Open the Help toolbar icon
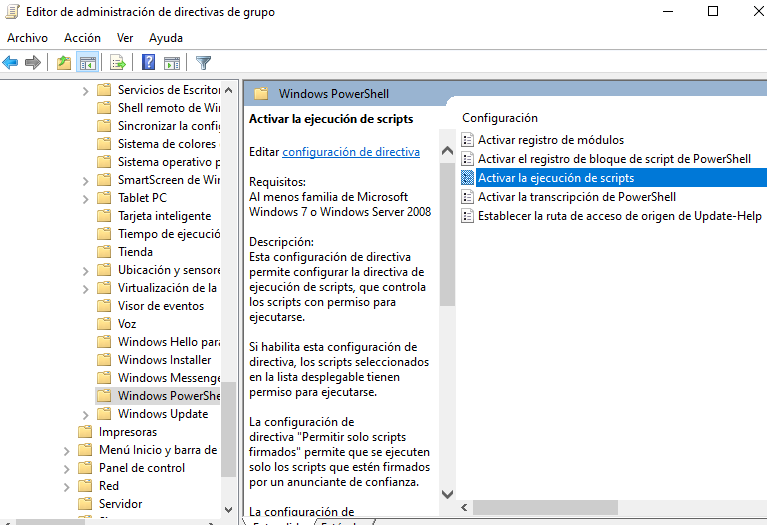This screenshot has width=767, height=525. point(148,62)
